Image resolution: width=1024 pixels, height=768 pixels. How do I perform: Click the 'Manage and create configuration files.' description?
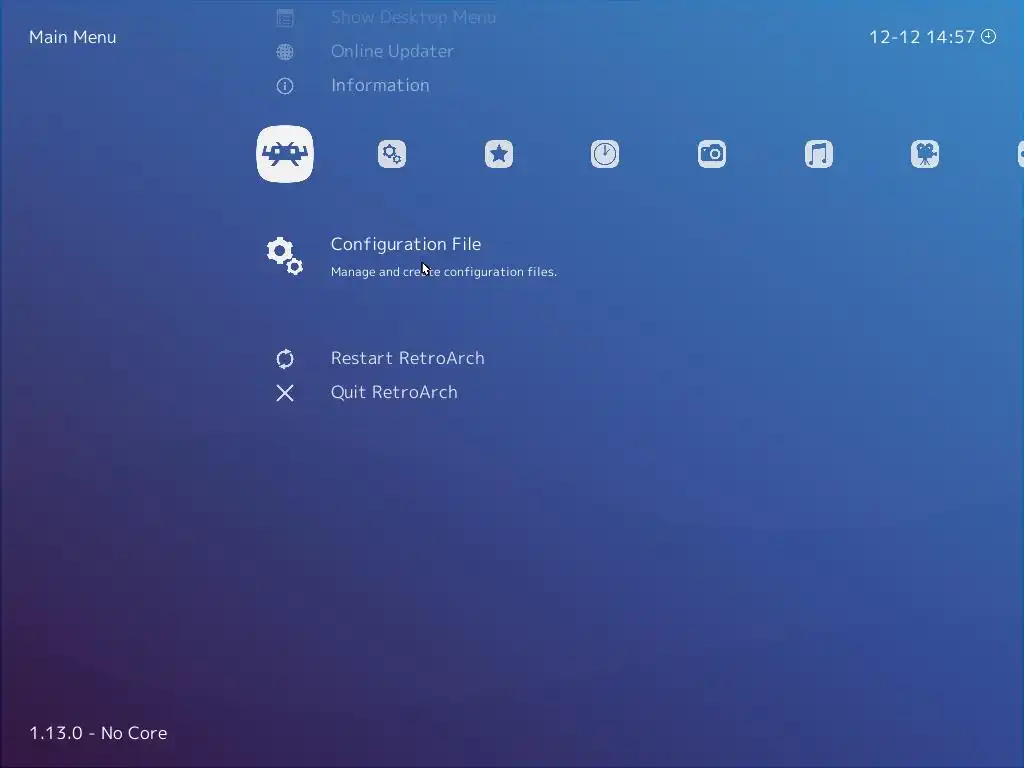pyautogui.click(x=443, y=272)
